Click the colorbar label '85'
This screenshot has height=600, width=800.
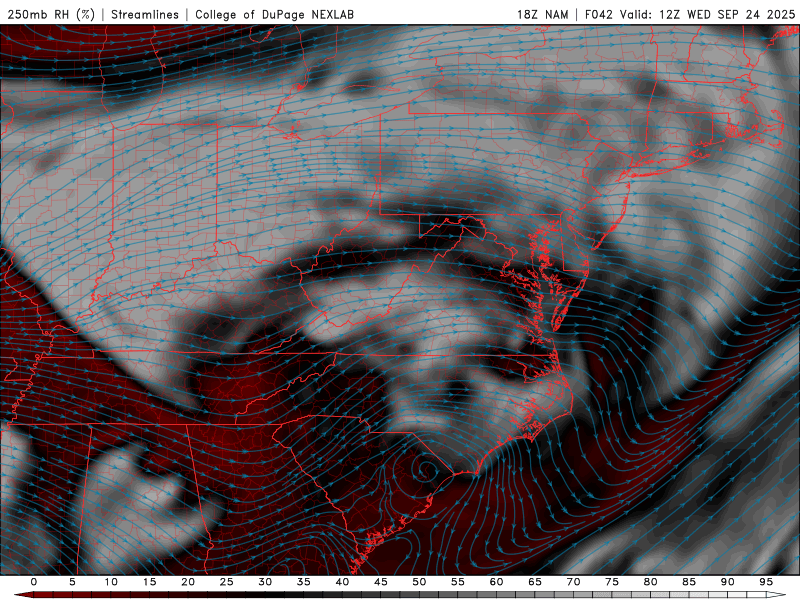coord(689,582)
